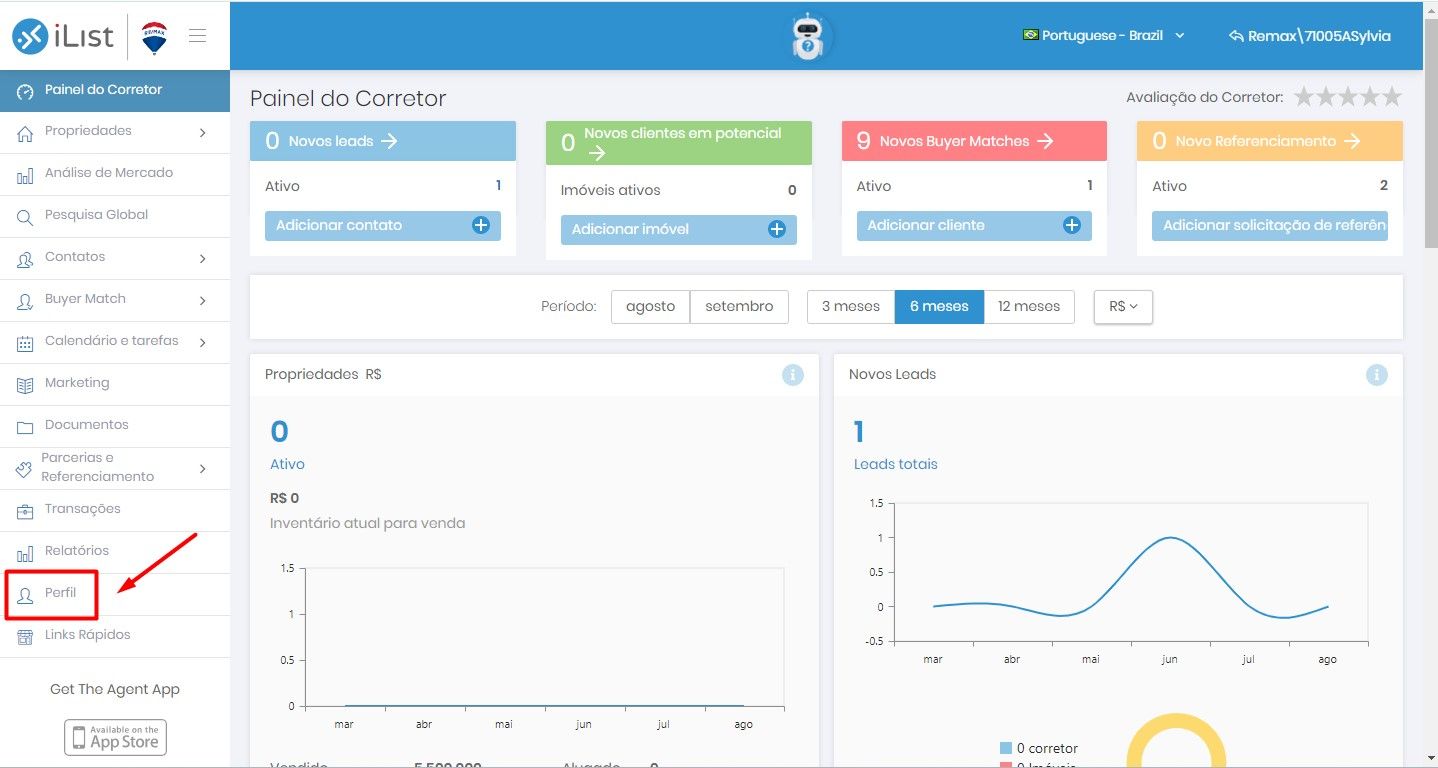Open Pesquisa Global menu item
1438x768 pixels.
(115, 216)
